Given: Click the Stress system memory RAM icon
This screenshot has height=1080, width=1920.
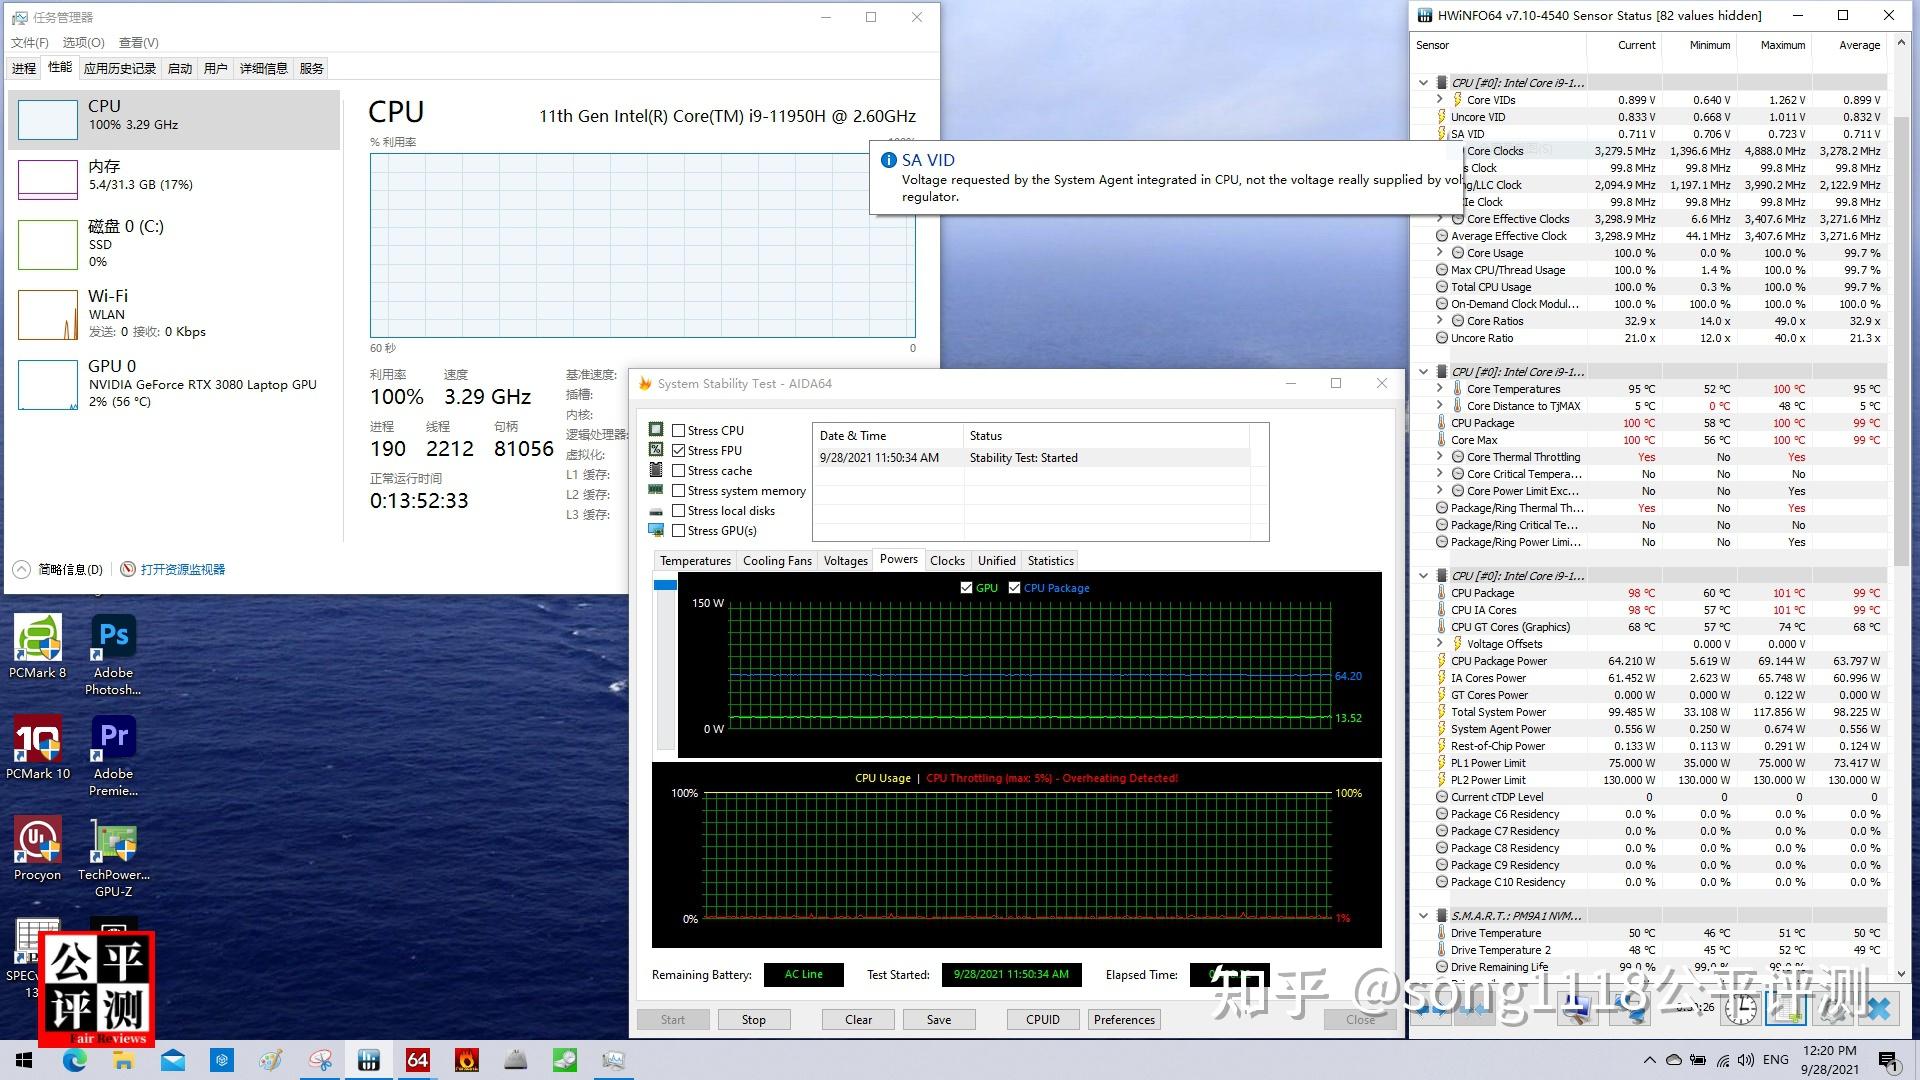Looking at the screenshot, I should coord(658,491).
